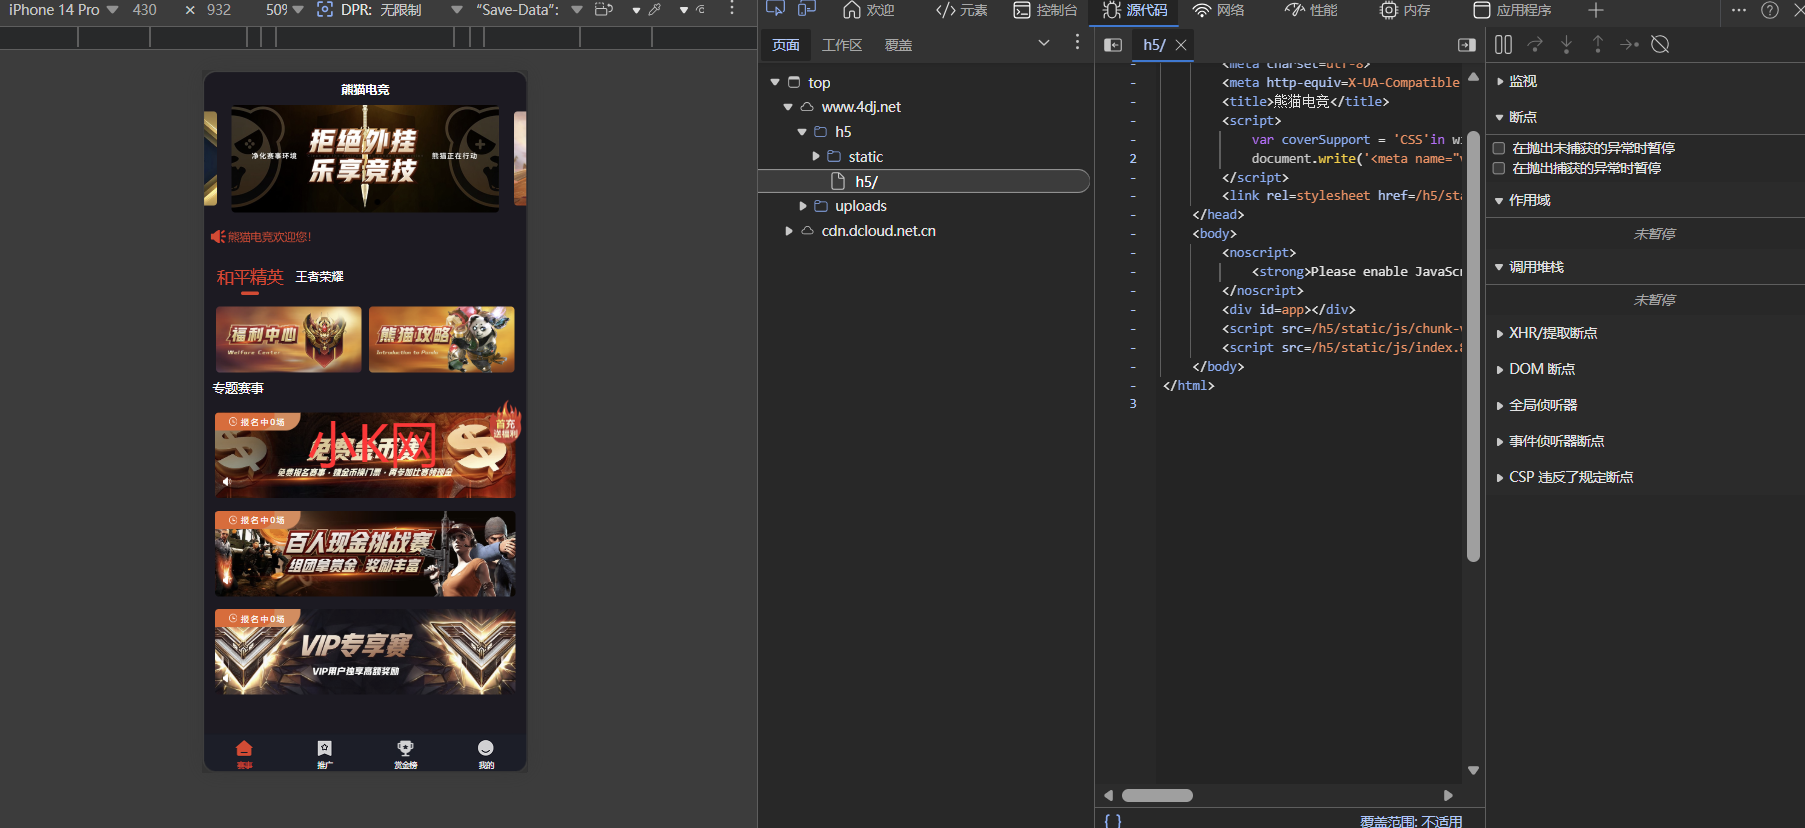Click the pause script execution icon
1805x828 pixels.
(x=1503, y=45)
